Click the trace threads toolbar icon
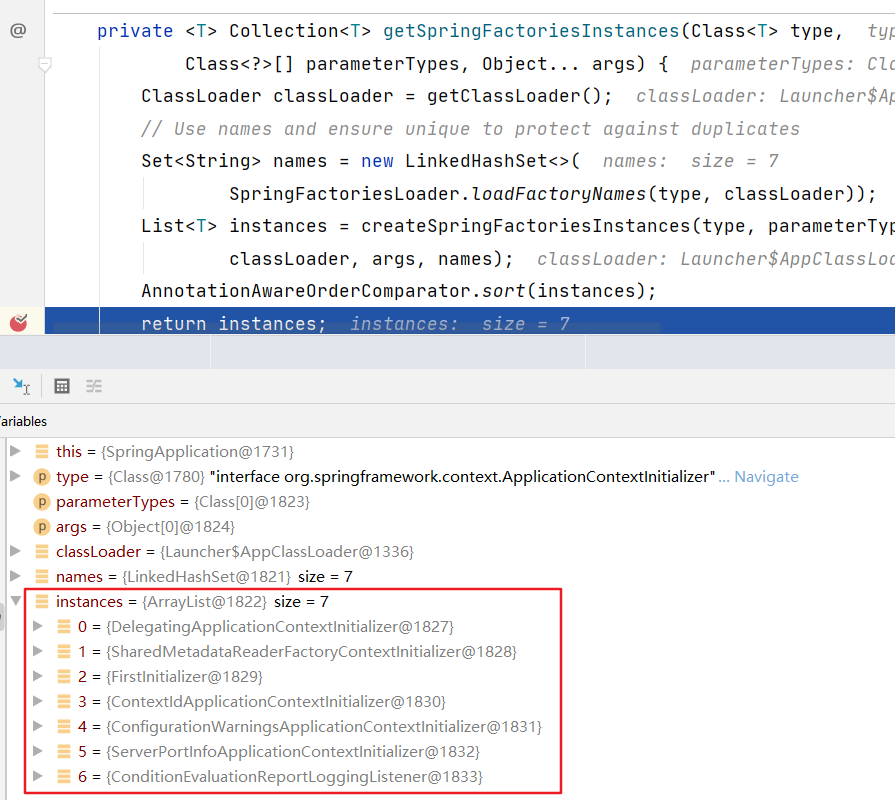This screenshot has width=895, height=800. click(x=94, y=386)
